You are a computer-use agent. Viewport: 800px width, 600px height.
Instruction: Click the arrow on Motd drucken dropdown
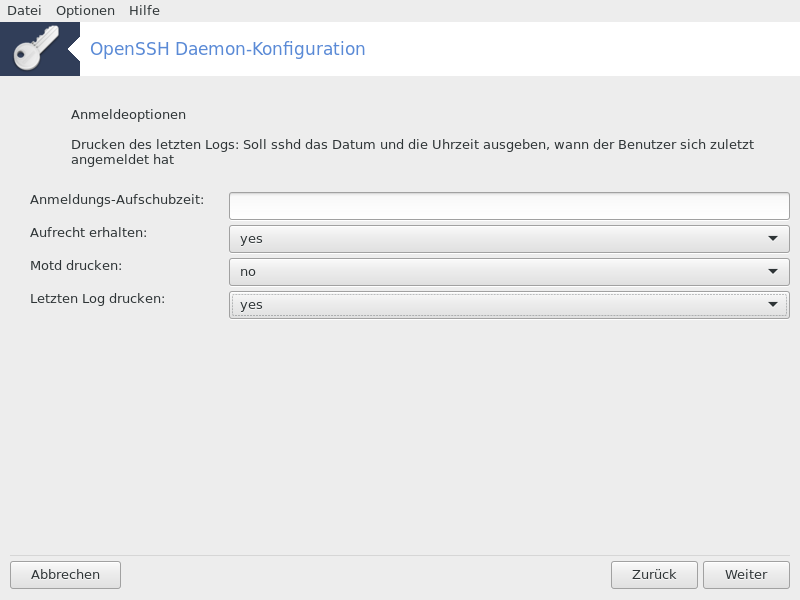point(773,271)
